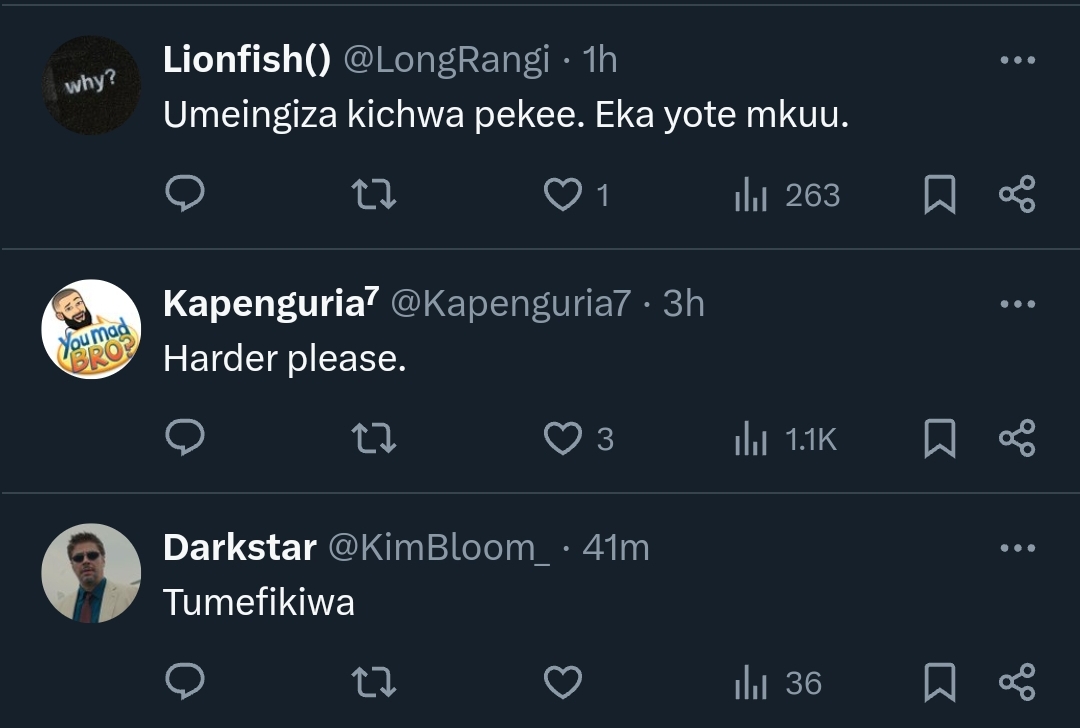This screenshot has width=1080, height=728.
Task: Reply to Kapenguria7's 'Harder please' tweet
Action: pyautogui.click(x=184, y=439)
